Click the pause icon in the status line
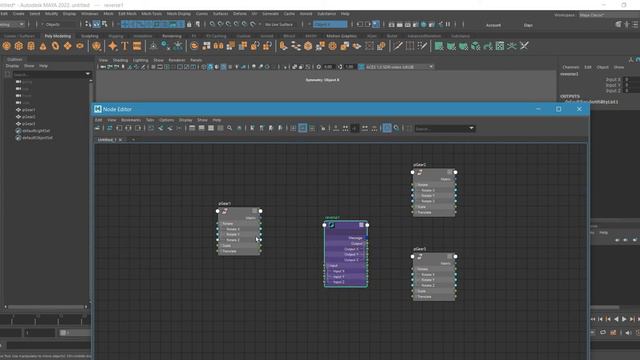 pos(448,24)
